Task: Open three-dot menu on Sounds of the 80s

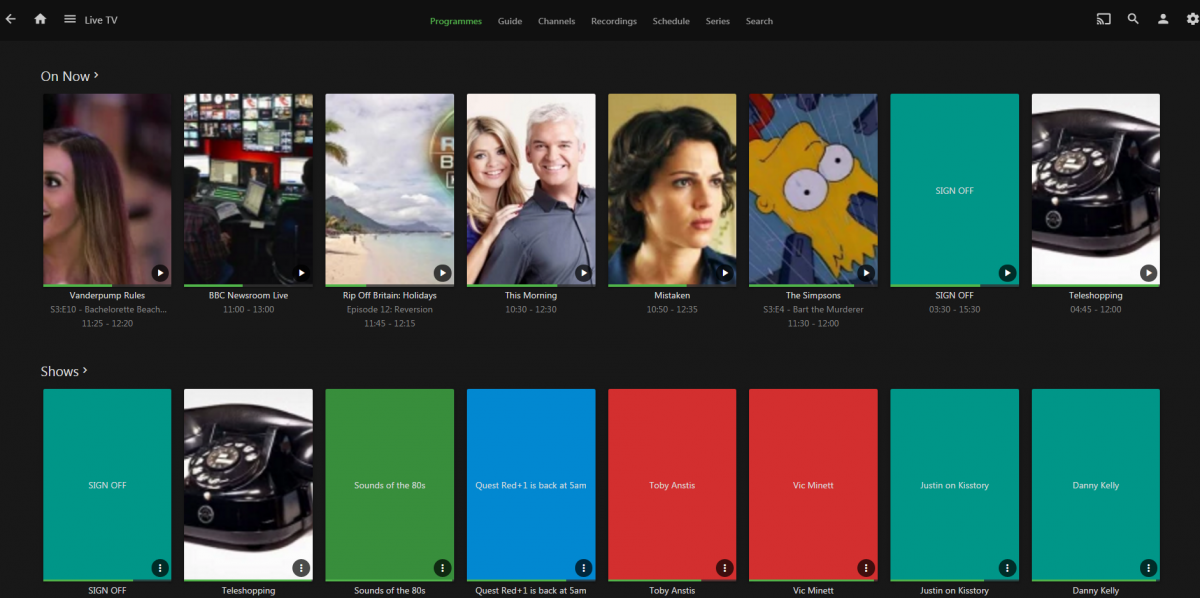Action: point(443,568)
